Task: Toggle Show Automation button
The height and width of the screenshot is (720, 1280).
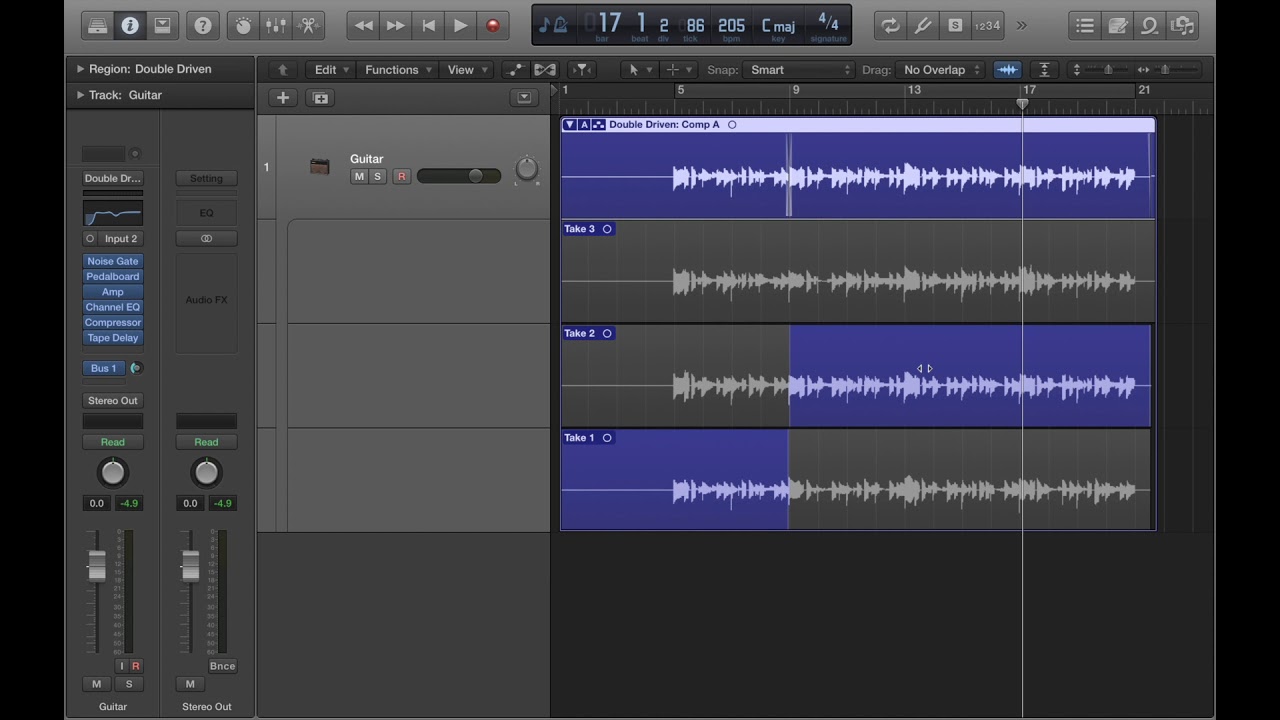Action: tap(515, 70)
